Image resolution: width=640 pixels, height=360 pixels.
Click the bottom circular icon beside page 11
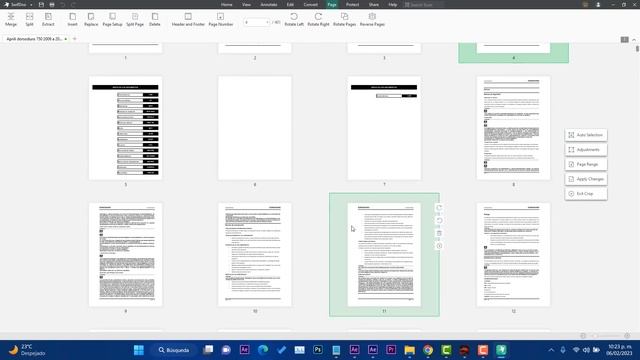pyautogui.click(x=439, y=246)
